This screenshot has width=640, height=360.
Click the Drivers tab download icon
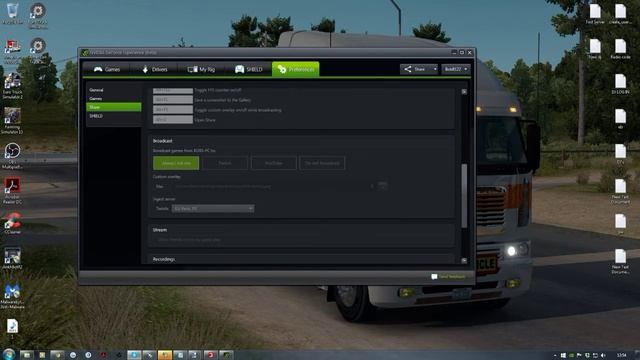[x=145, y=69]
